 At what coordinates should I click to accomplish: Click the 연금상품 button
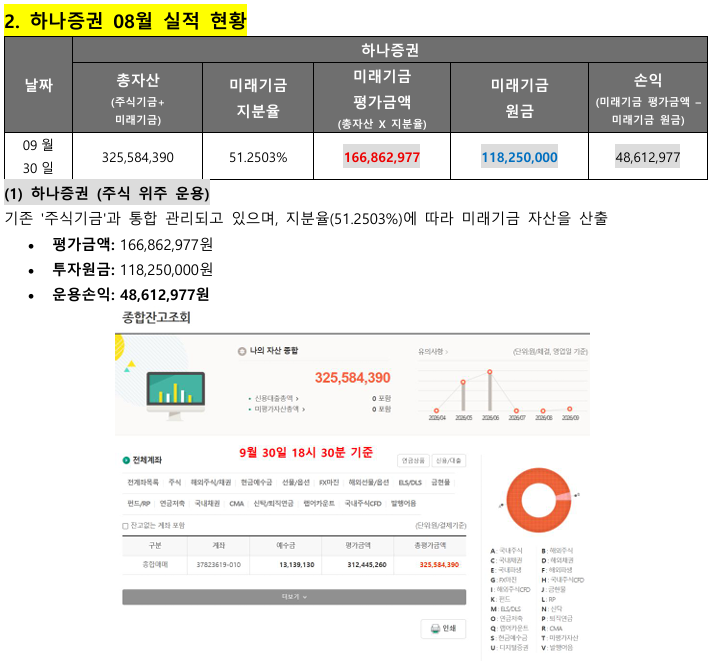tap(413, 461)
